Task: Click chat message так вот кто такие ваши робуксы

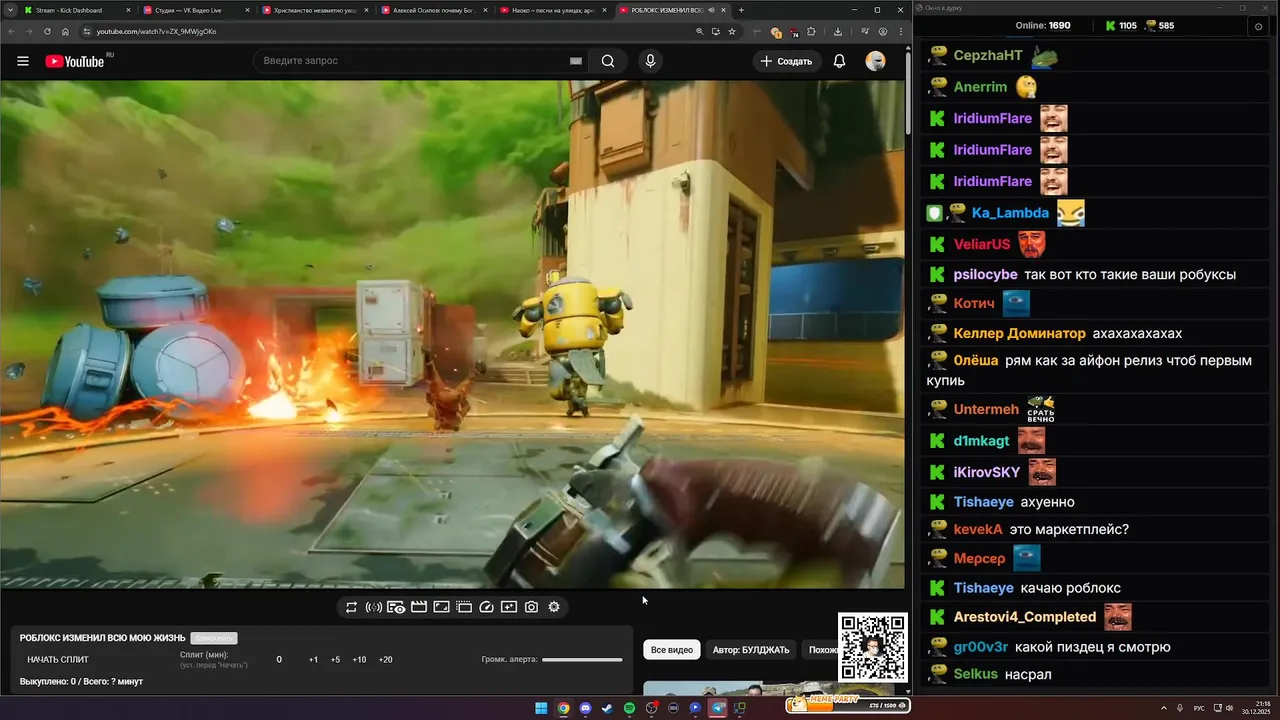Action: (x=1130, y=274)
